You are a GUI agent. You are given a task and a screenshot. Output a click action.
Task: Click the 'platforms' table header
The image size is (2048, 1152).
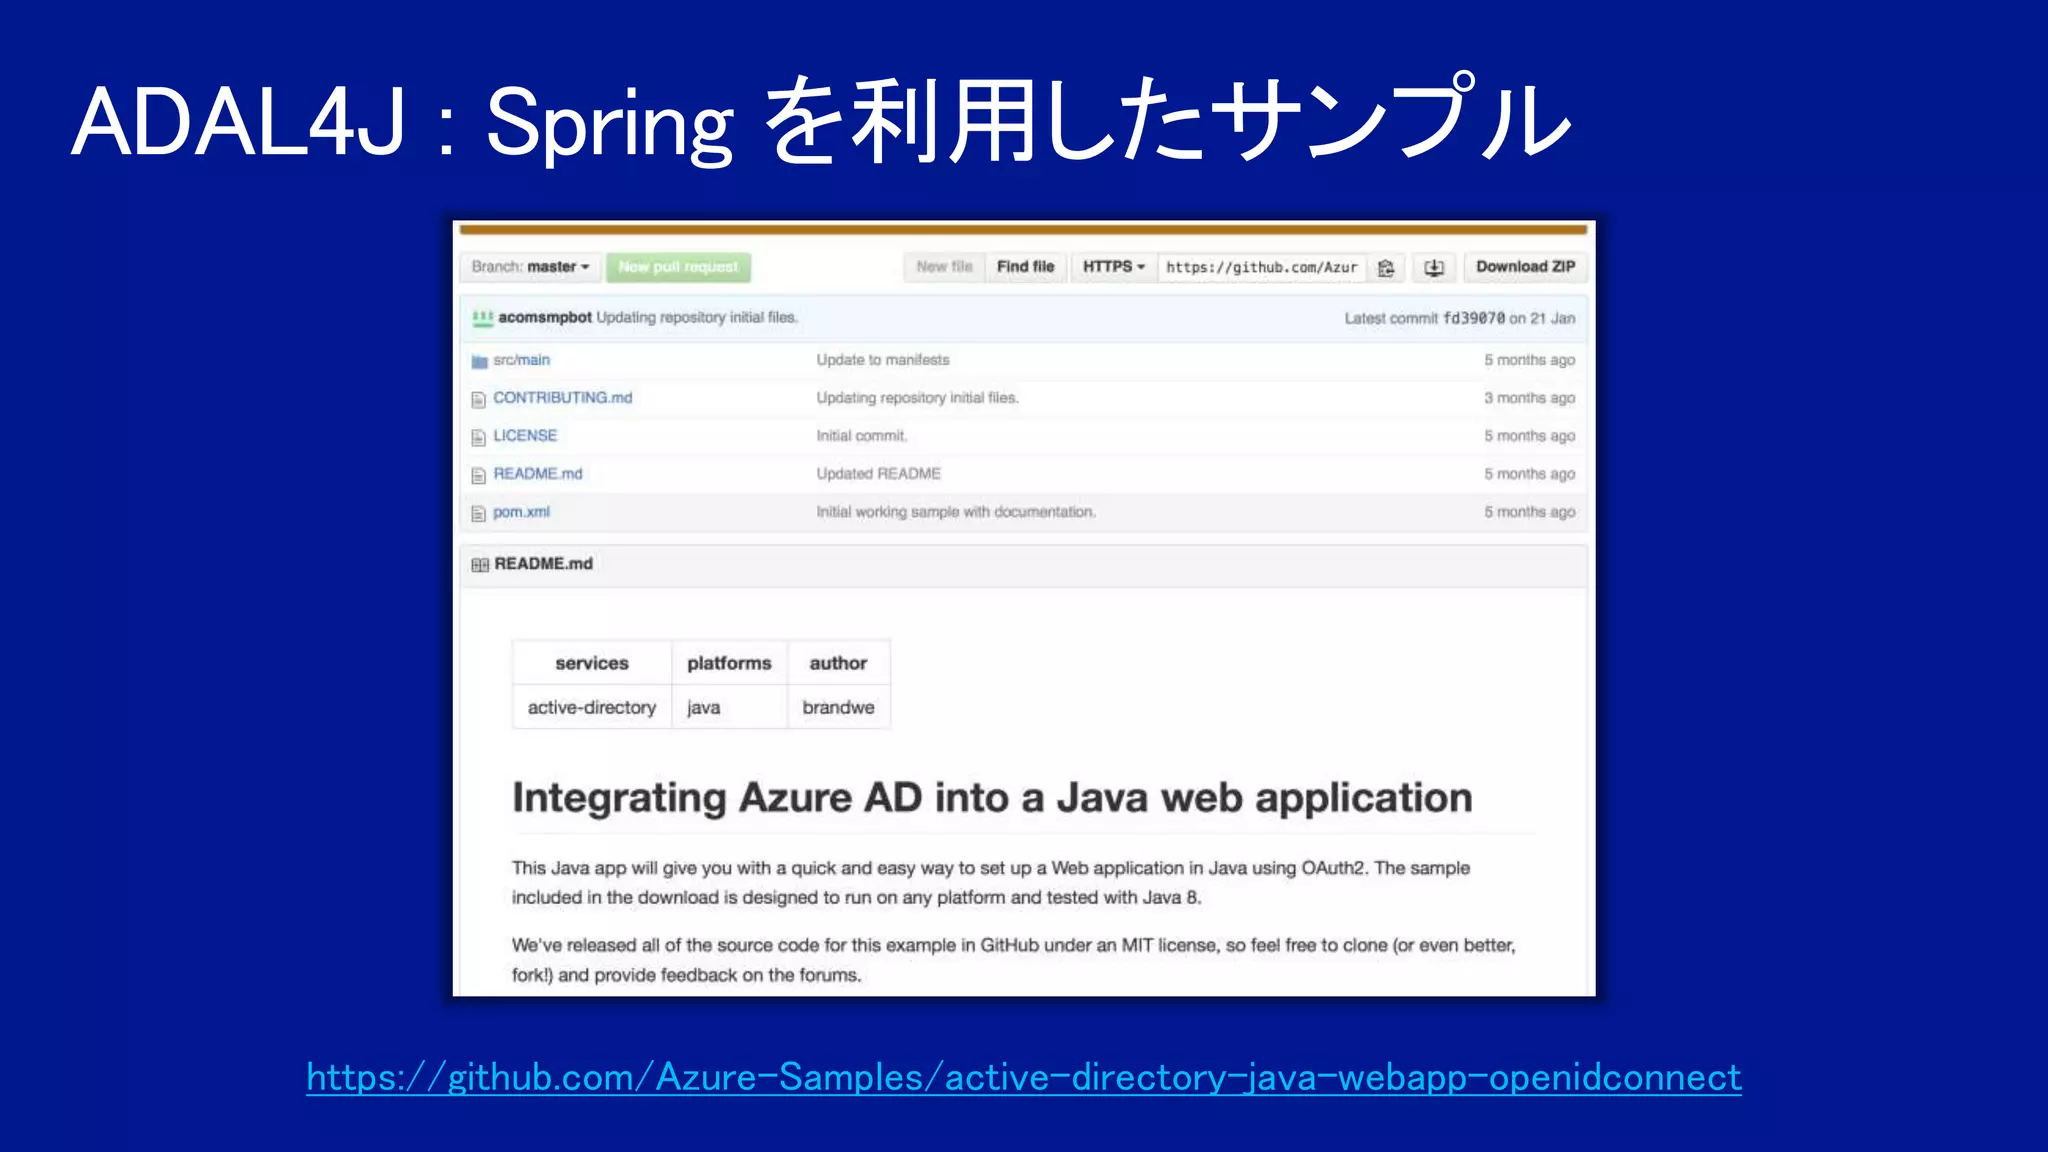[x=729, y=663]
